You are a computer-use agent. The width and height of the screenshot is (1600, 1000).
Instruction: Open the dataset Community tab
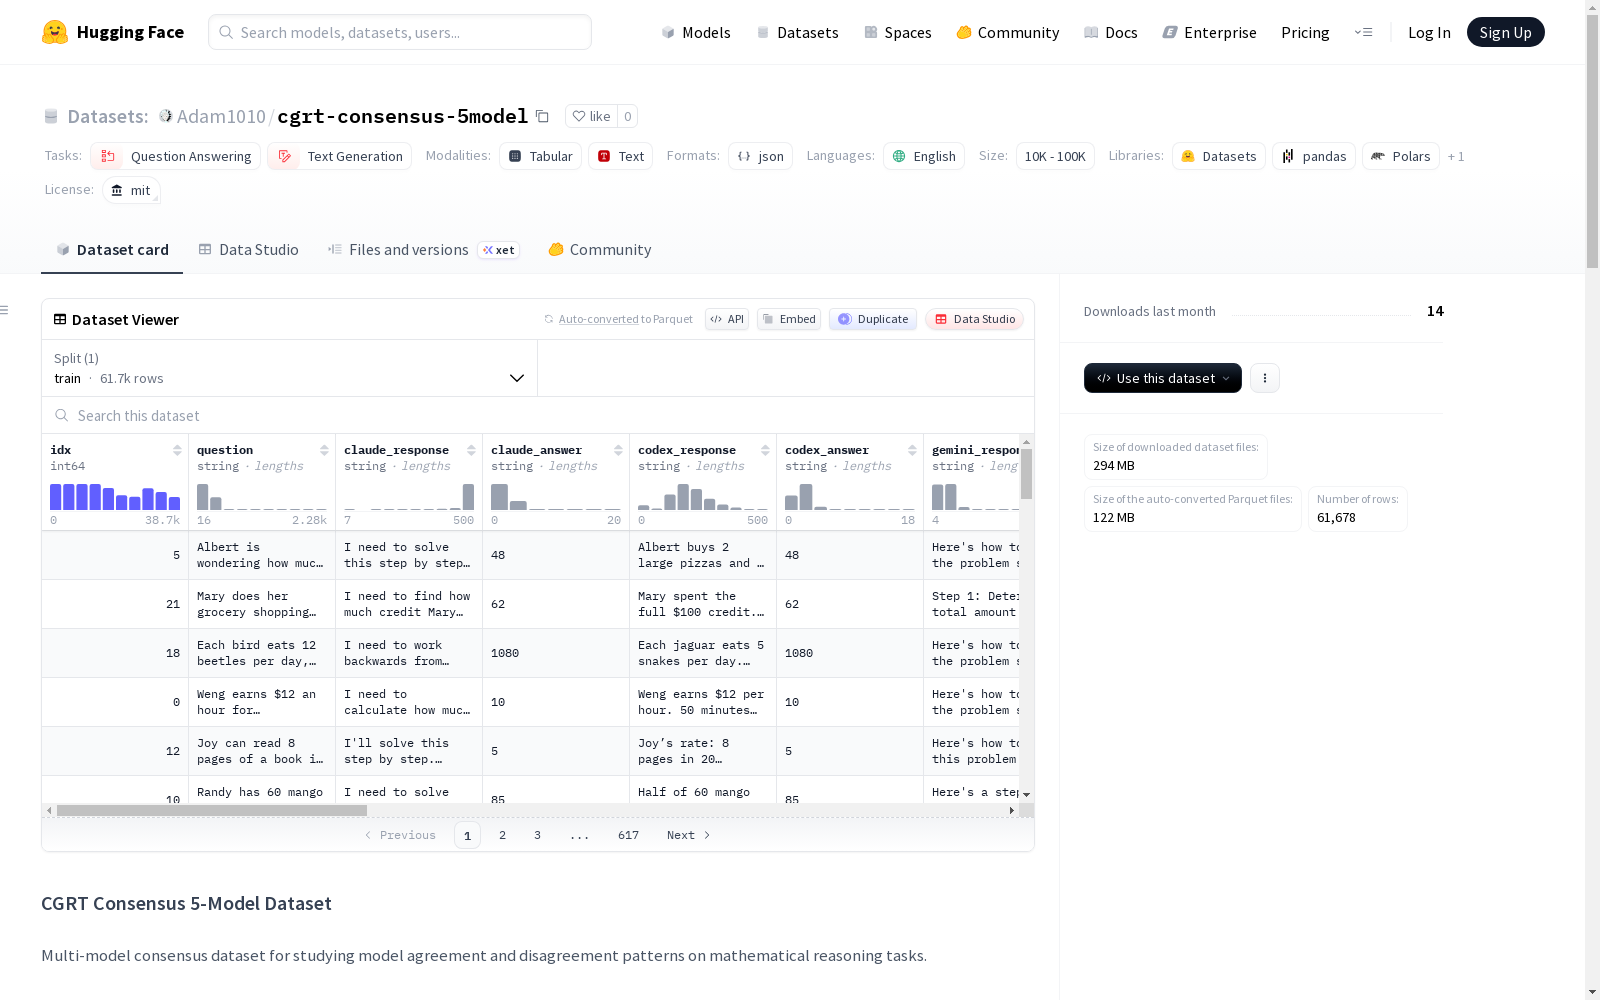click(600, 250)
